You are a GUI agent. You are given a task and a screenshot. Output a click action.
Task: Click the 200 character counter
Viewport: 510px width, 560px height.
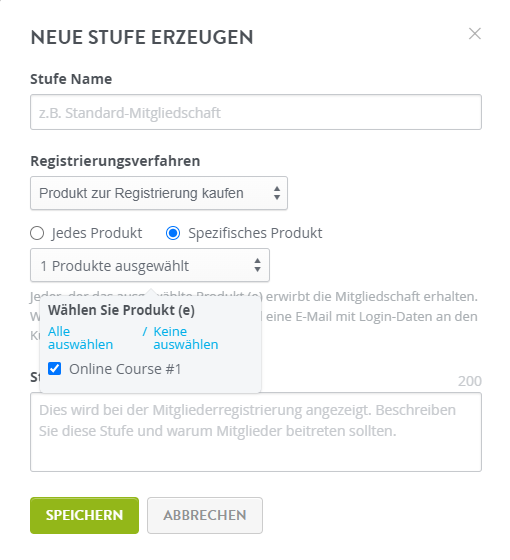[x=470, y=381]
